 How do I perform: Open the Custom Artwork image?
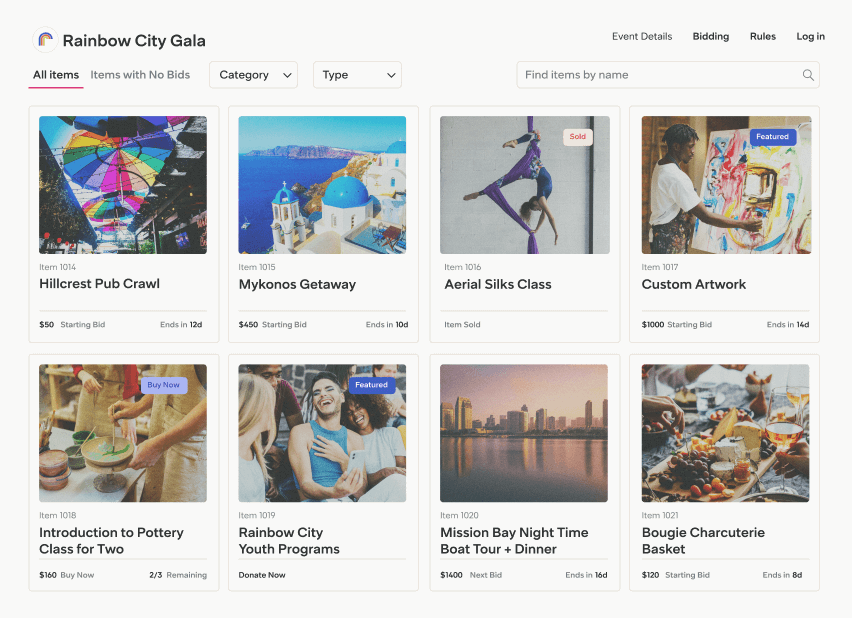(726, 185)
